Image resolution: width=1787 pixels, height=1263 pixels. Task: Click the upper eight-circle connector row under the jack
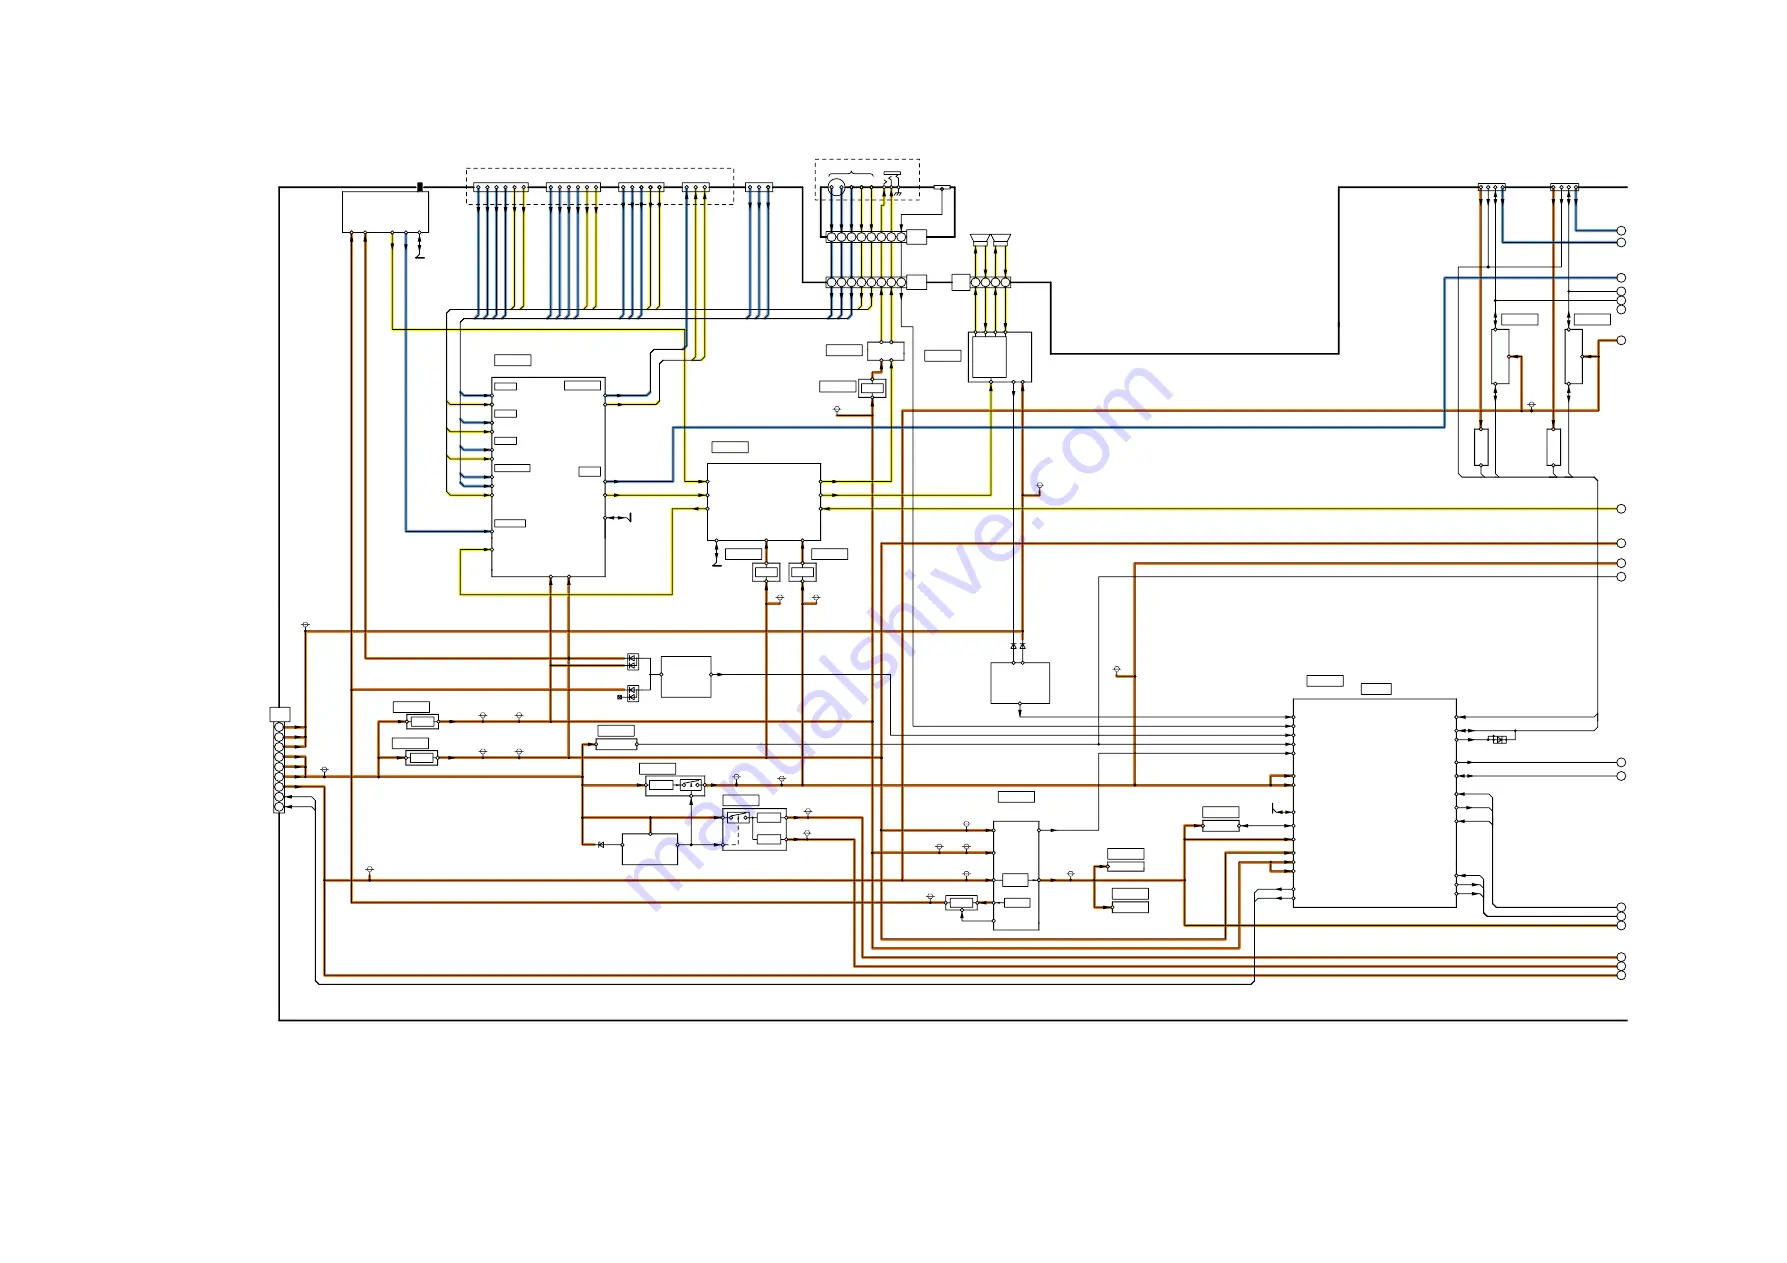tap(866, 237)
